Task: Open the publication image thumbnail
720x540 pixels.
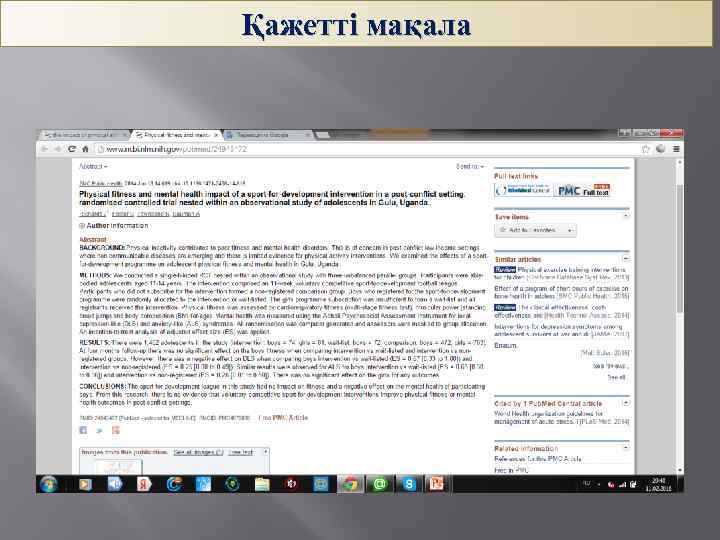Action: coord(119,467)
